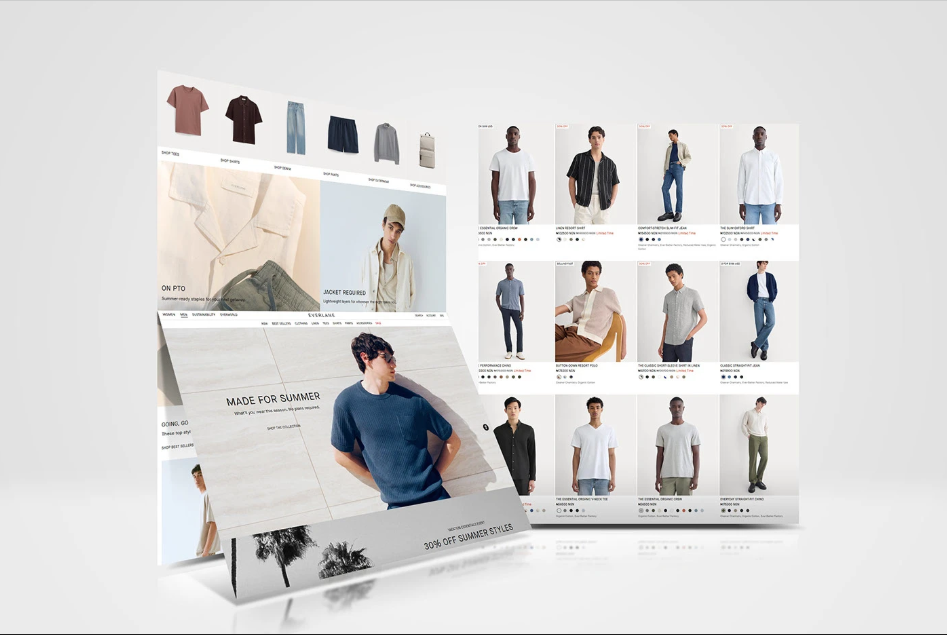Viewport: 947px width, 635px height.
Task: Click the Classic Straight Fit Jean product title
Action: 740,366
